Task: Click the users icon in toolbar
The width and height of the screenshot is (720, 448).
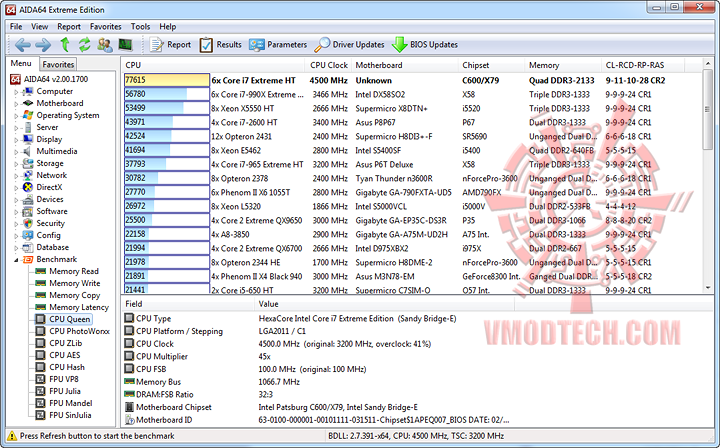Action: point(105,45)
